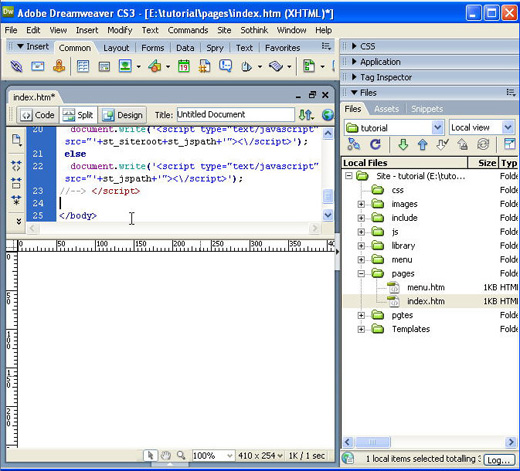Insert a Server-Side Include icon
The width and height of the screenshot is (520, 471).
point(205,66)
